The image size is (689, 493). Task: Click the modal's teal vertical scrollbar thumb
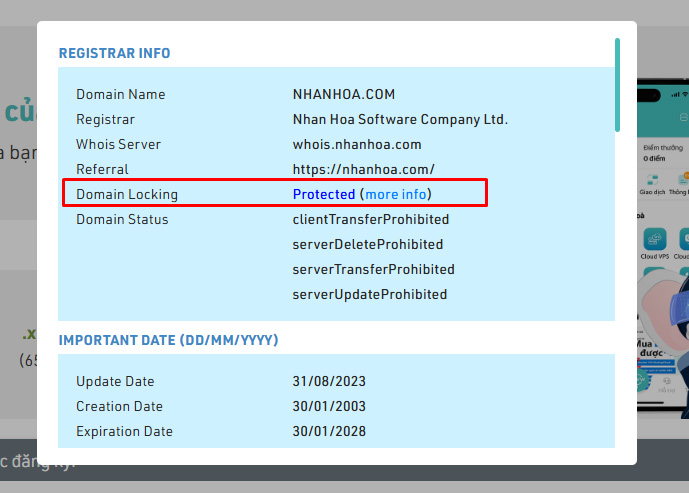tap(617, 85)
